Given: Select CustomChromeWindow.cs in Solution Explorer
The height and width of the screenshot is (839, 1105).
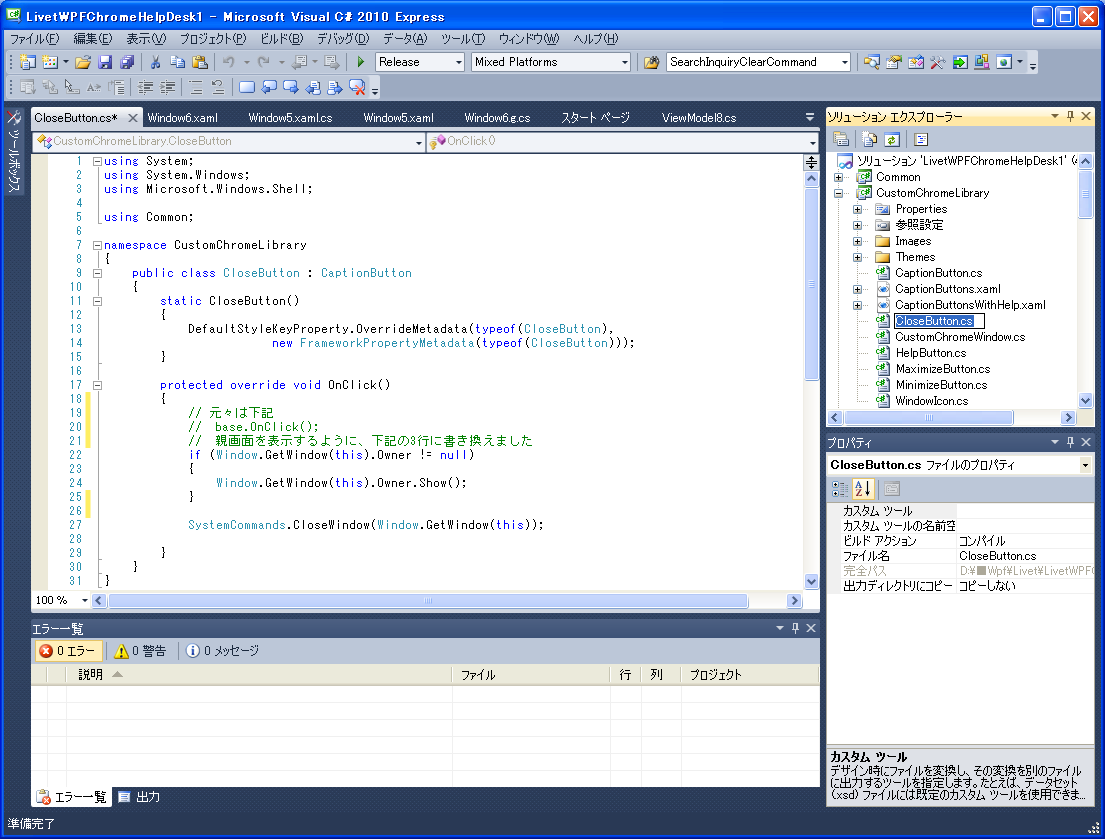Looking at the screenshot, I should tap(960, 337).
